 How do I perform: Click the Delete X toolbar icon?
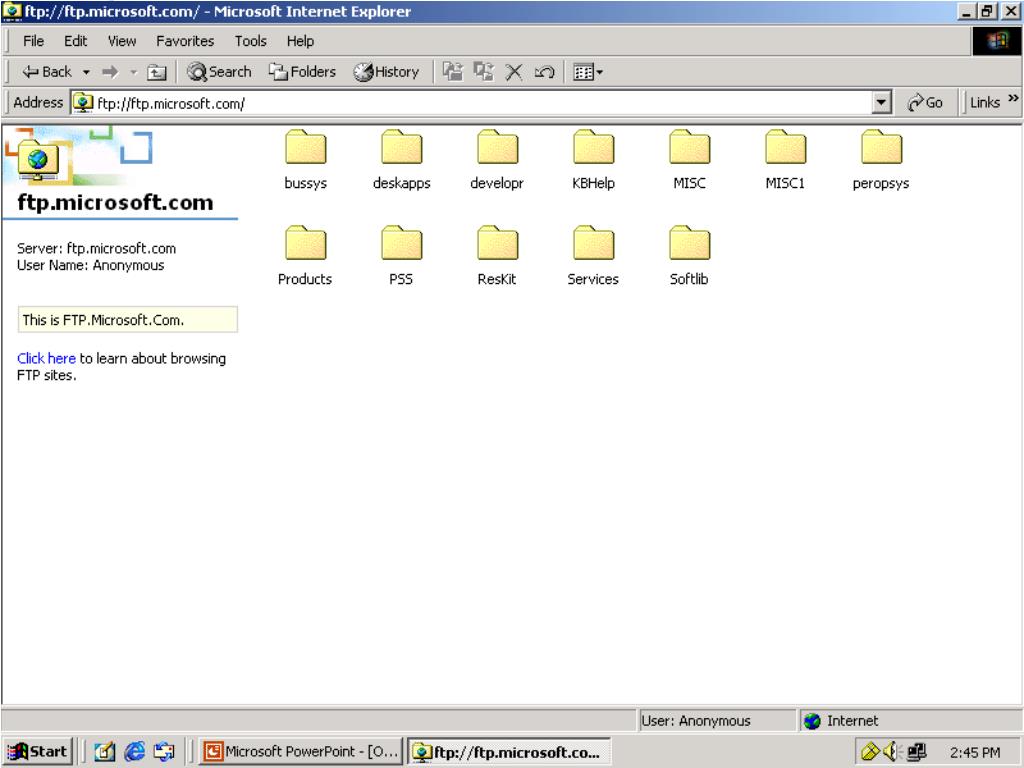(514, 72)
